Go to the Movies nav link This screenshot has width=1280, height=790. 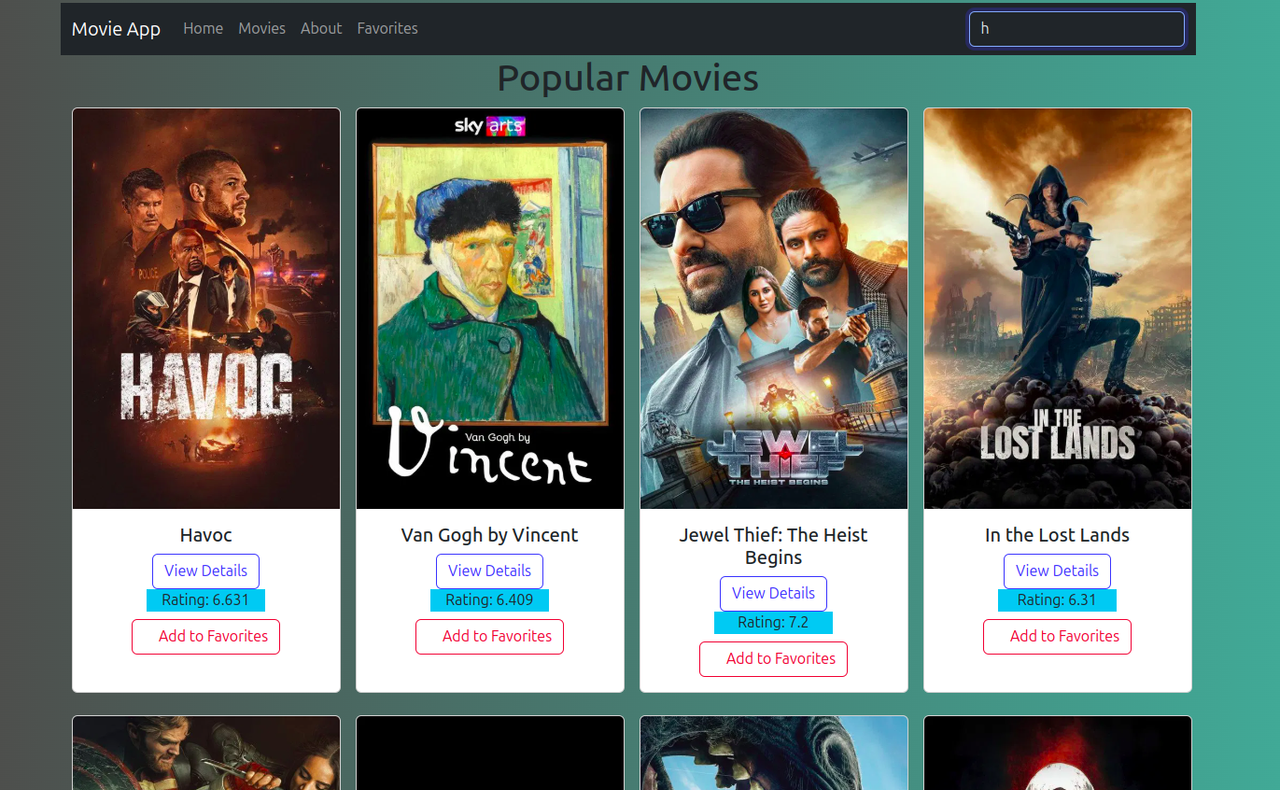(x=262, y=29)
